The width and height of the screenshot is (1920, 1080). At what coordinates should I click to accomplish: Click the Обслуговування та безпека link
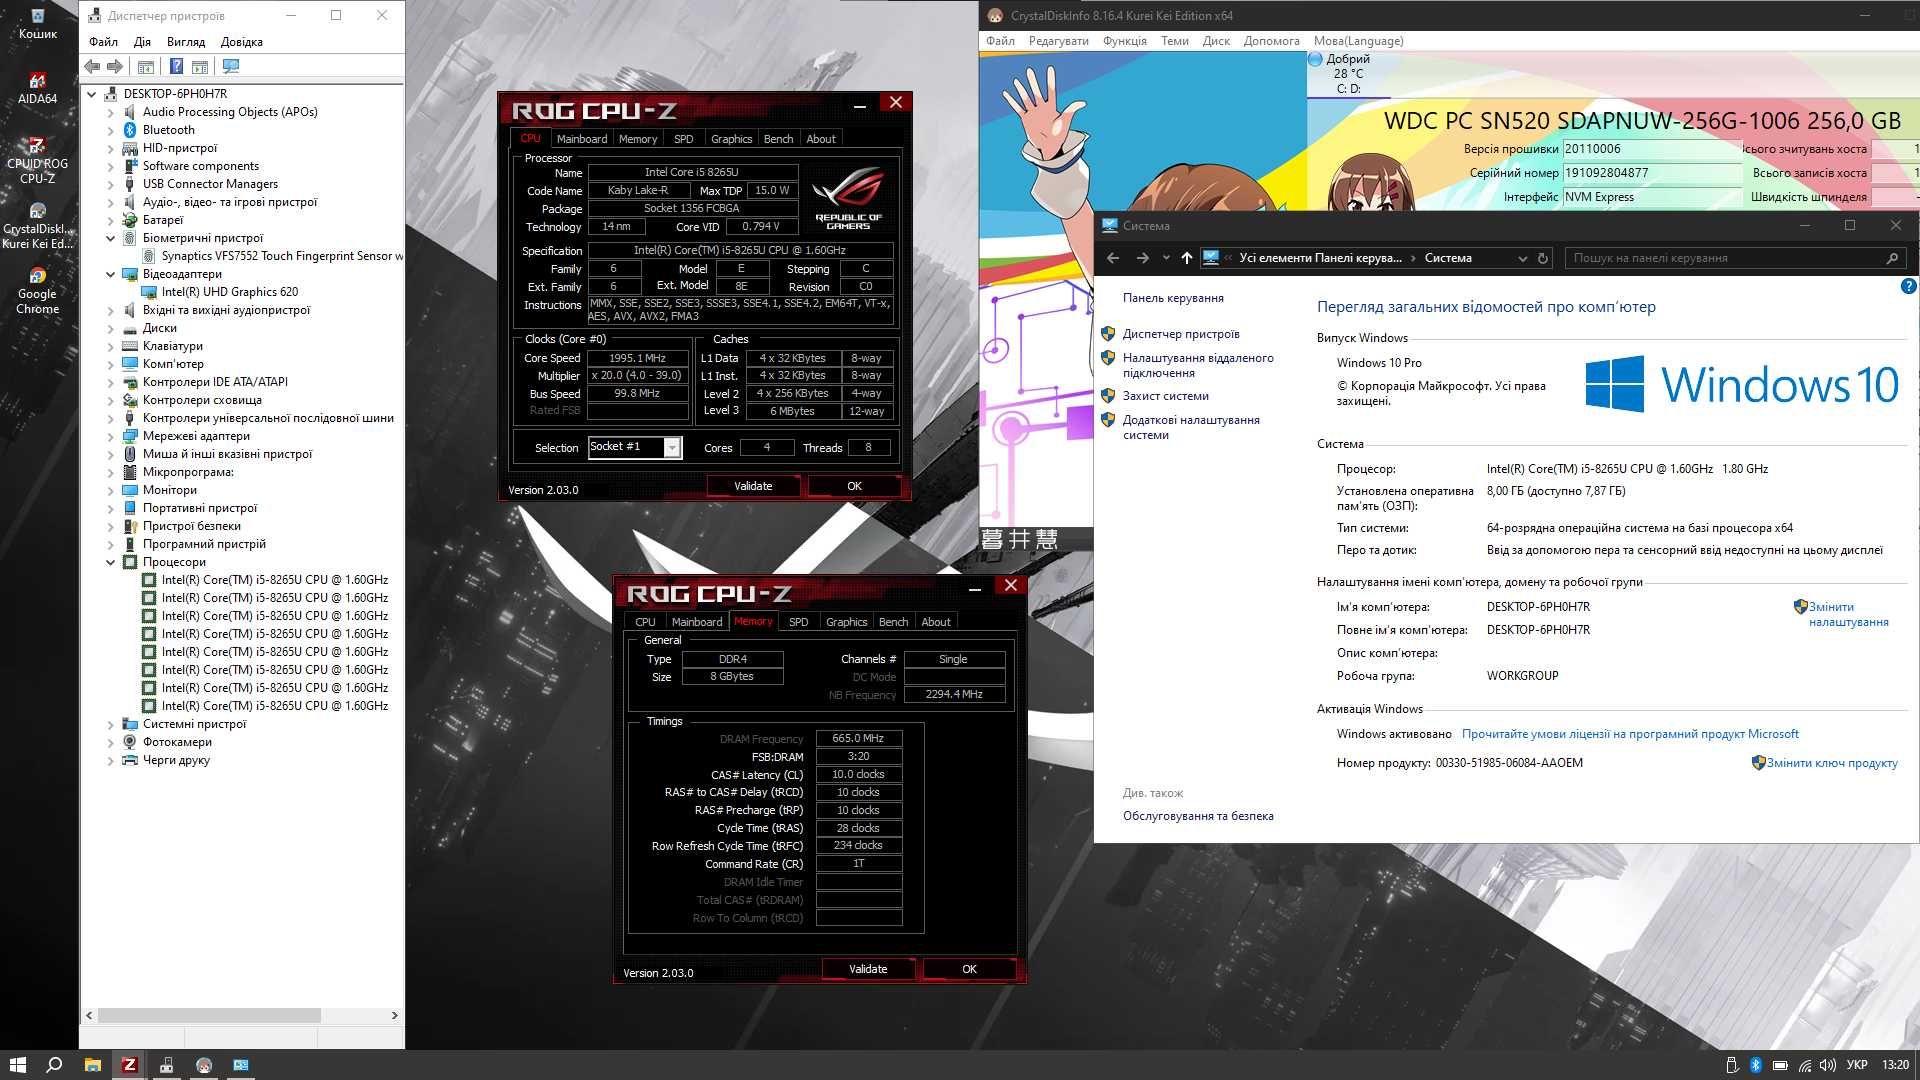click(x=1198, y=816)
